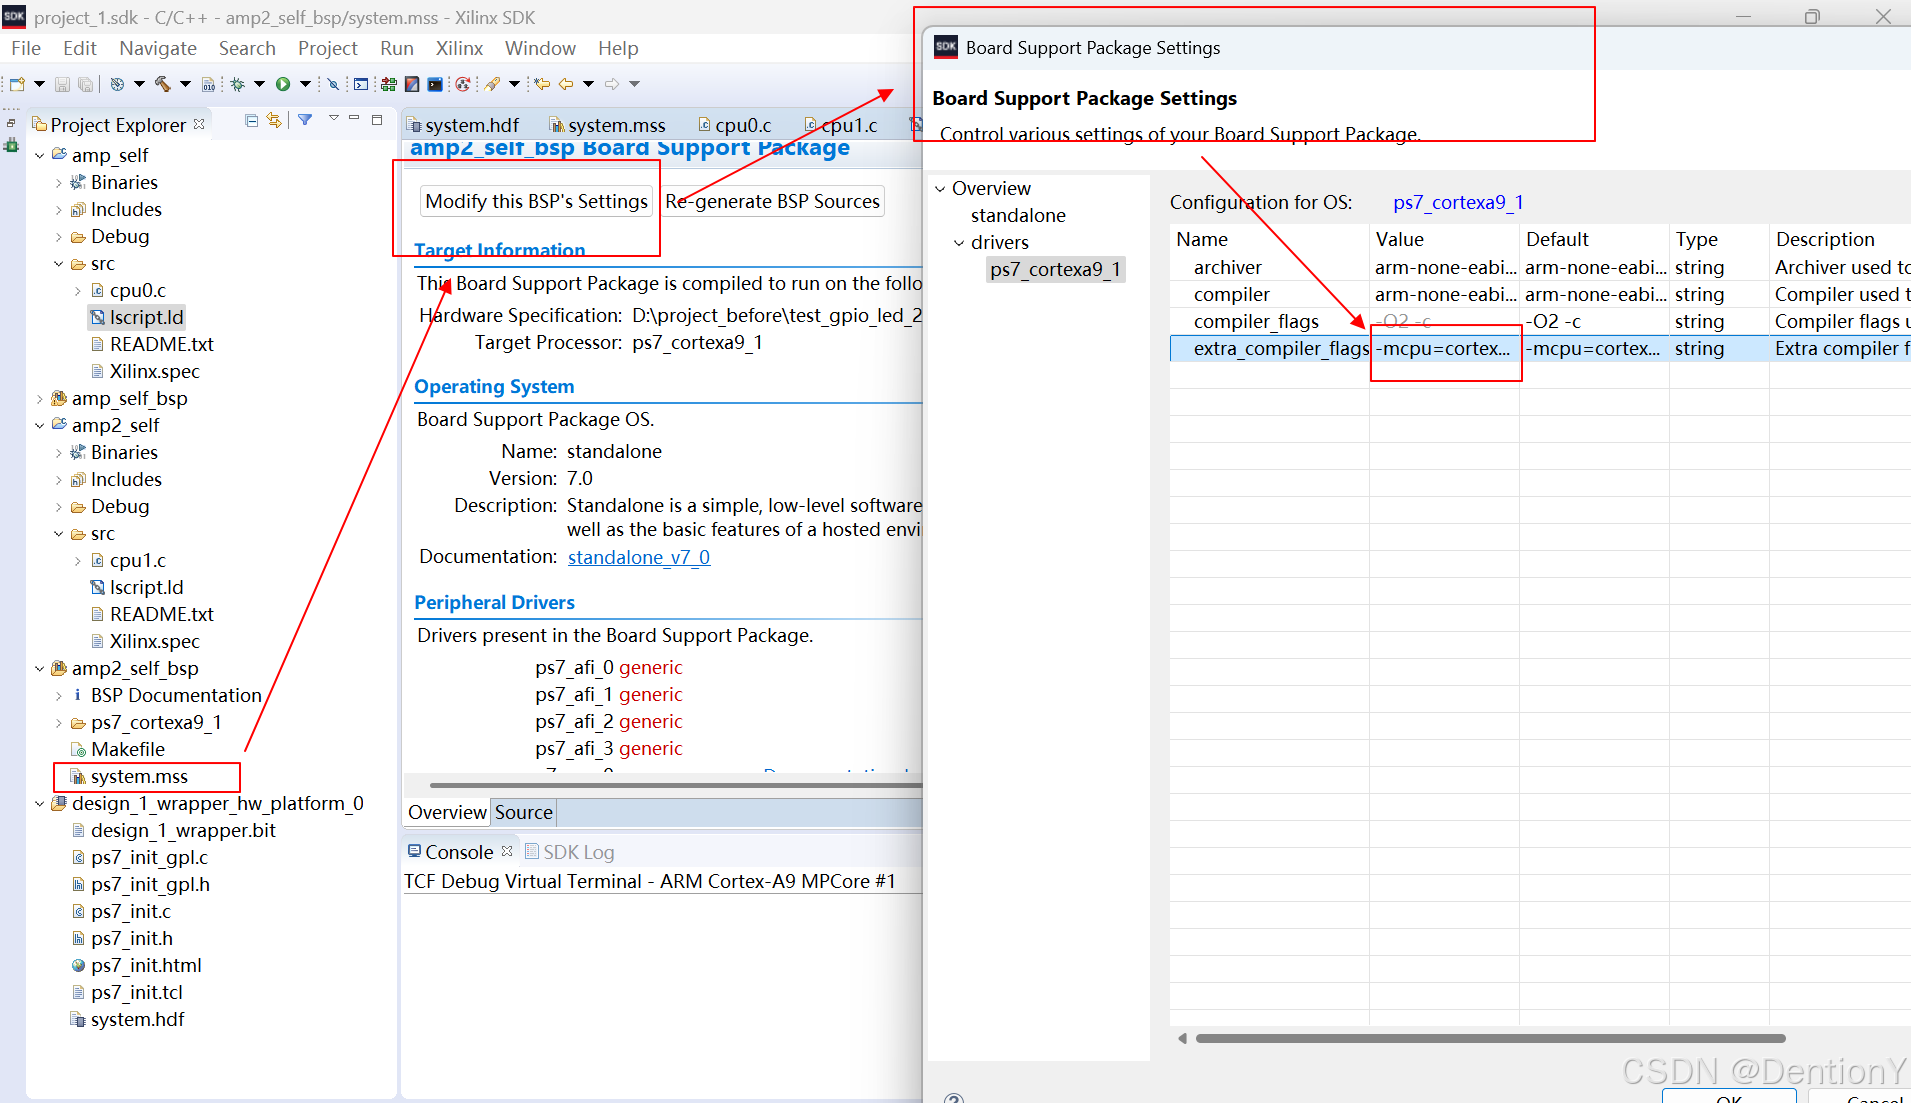
Task: Open the Project Explorer view menu triangle
Action: tap(334, 119)
